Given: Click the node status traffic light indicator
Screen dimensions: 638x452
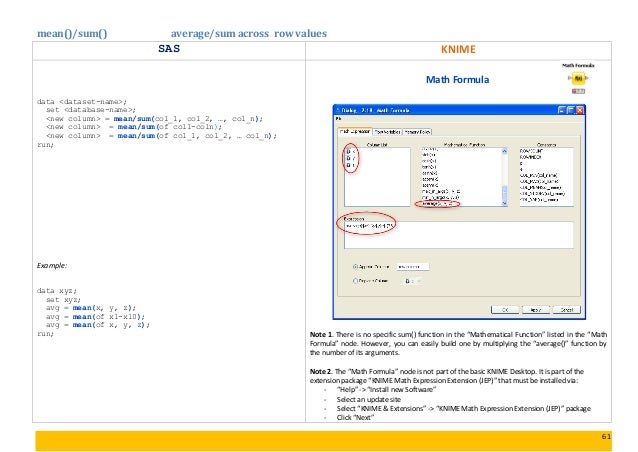Looking at the screenshot, I should pos(578,91).
